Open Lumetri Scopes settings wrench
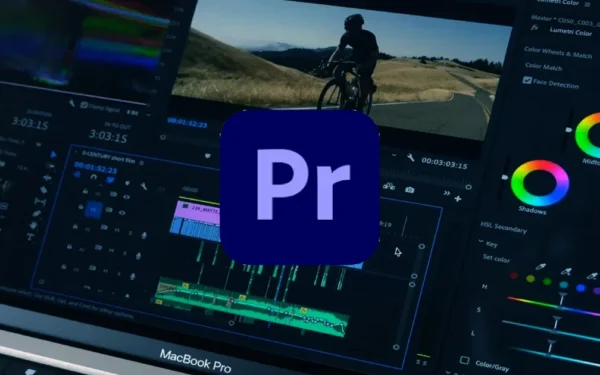600x375 pixels. pos(72,103)
